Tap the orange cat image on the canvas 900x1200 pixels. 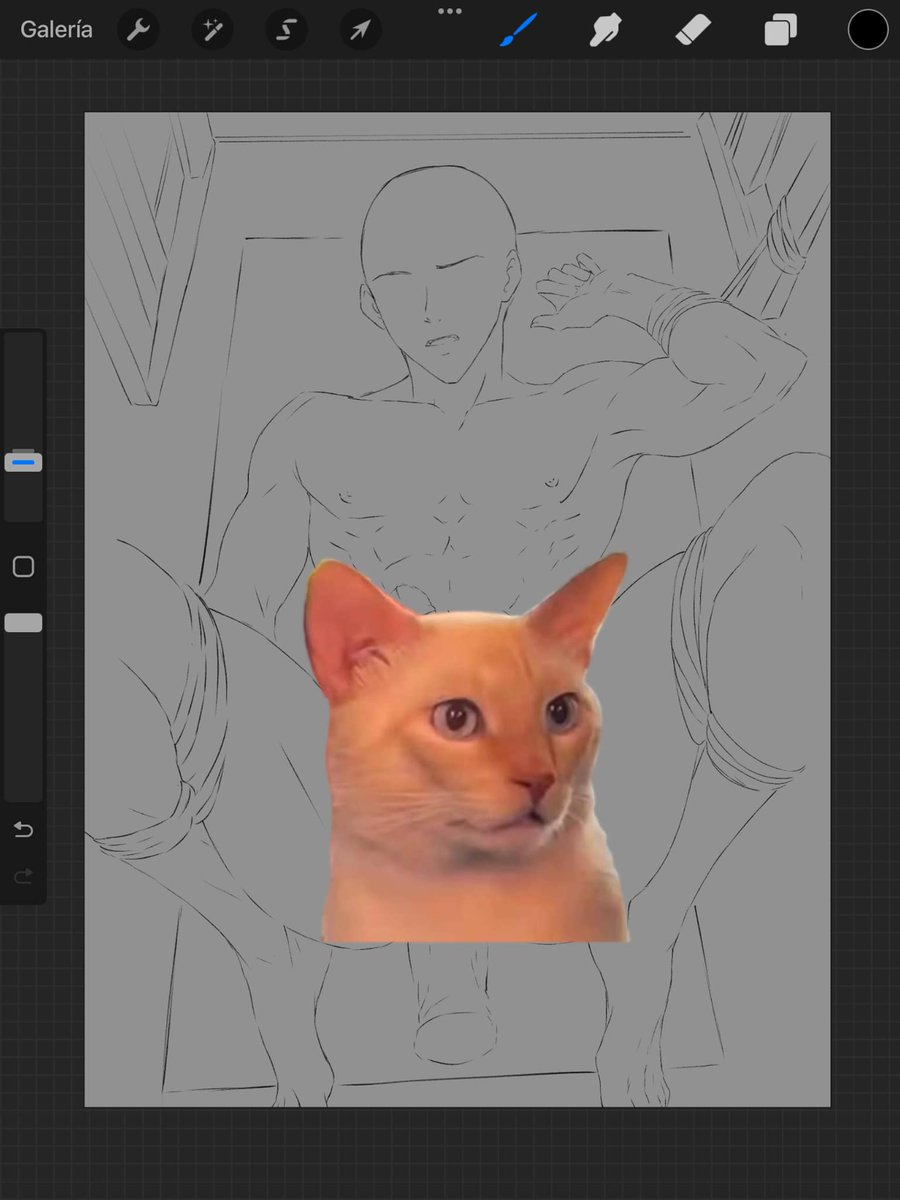(x=466, y=750)
